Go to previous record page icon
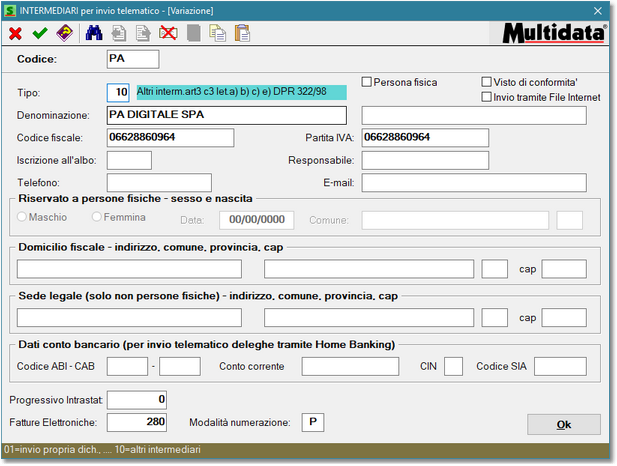Image resolution: width=617 pixels, height=466 pixels. point(118,33)
